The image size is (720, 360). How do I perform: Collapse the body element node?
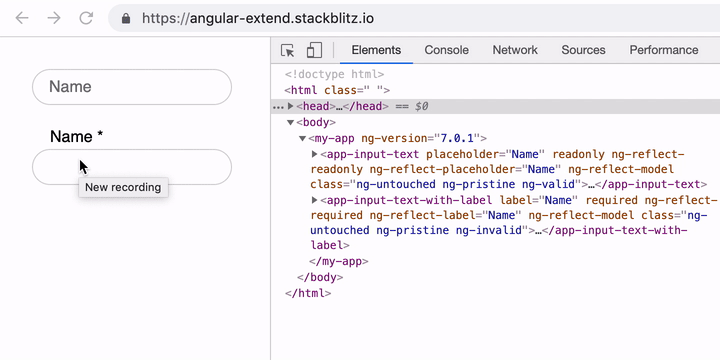tap(290, 122)
